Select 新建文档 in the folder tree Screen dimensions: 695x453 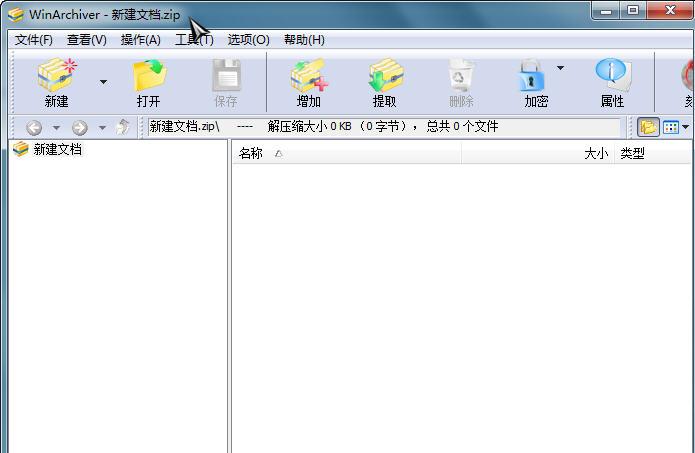[57, 150]
